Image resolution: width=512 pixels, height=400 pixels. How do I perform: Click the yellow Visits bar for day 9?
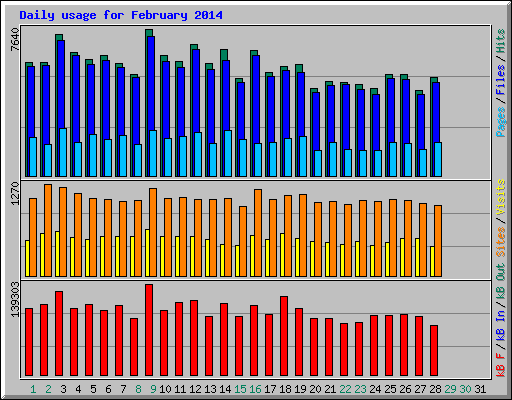[x=147, y=253]
